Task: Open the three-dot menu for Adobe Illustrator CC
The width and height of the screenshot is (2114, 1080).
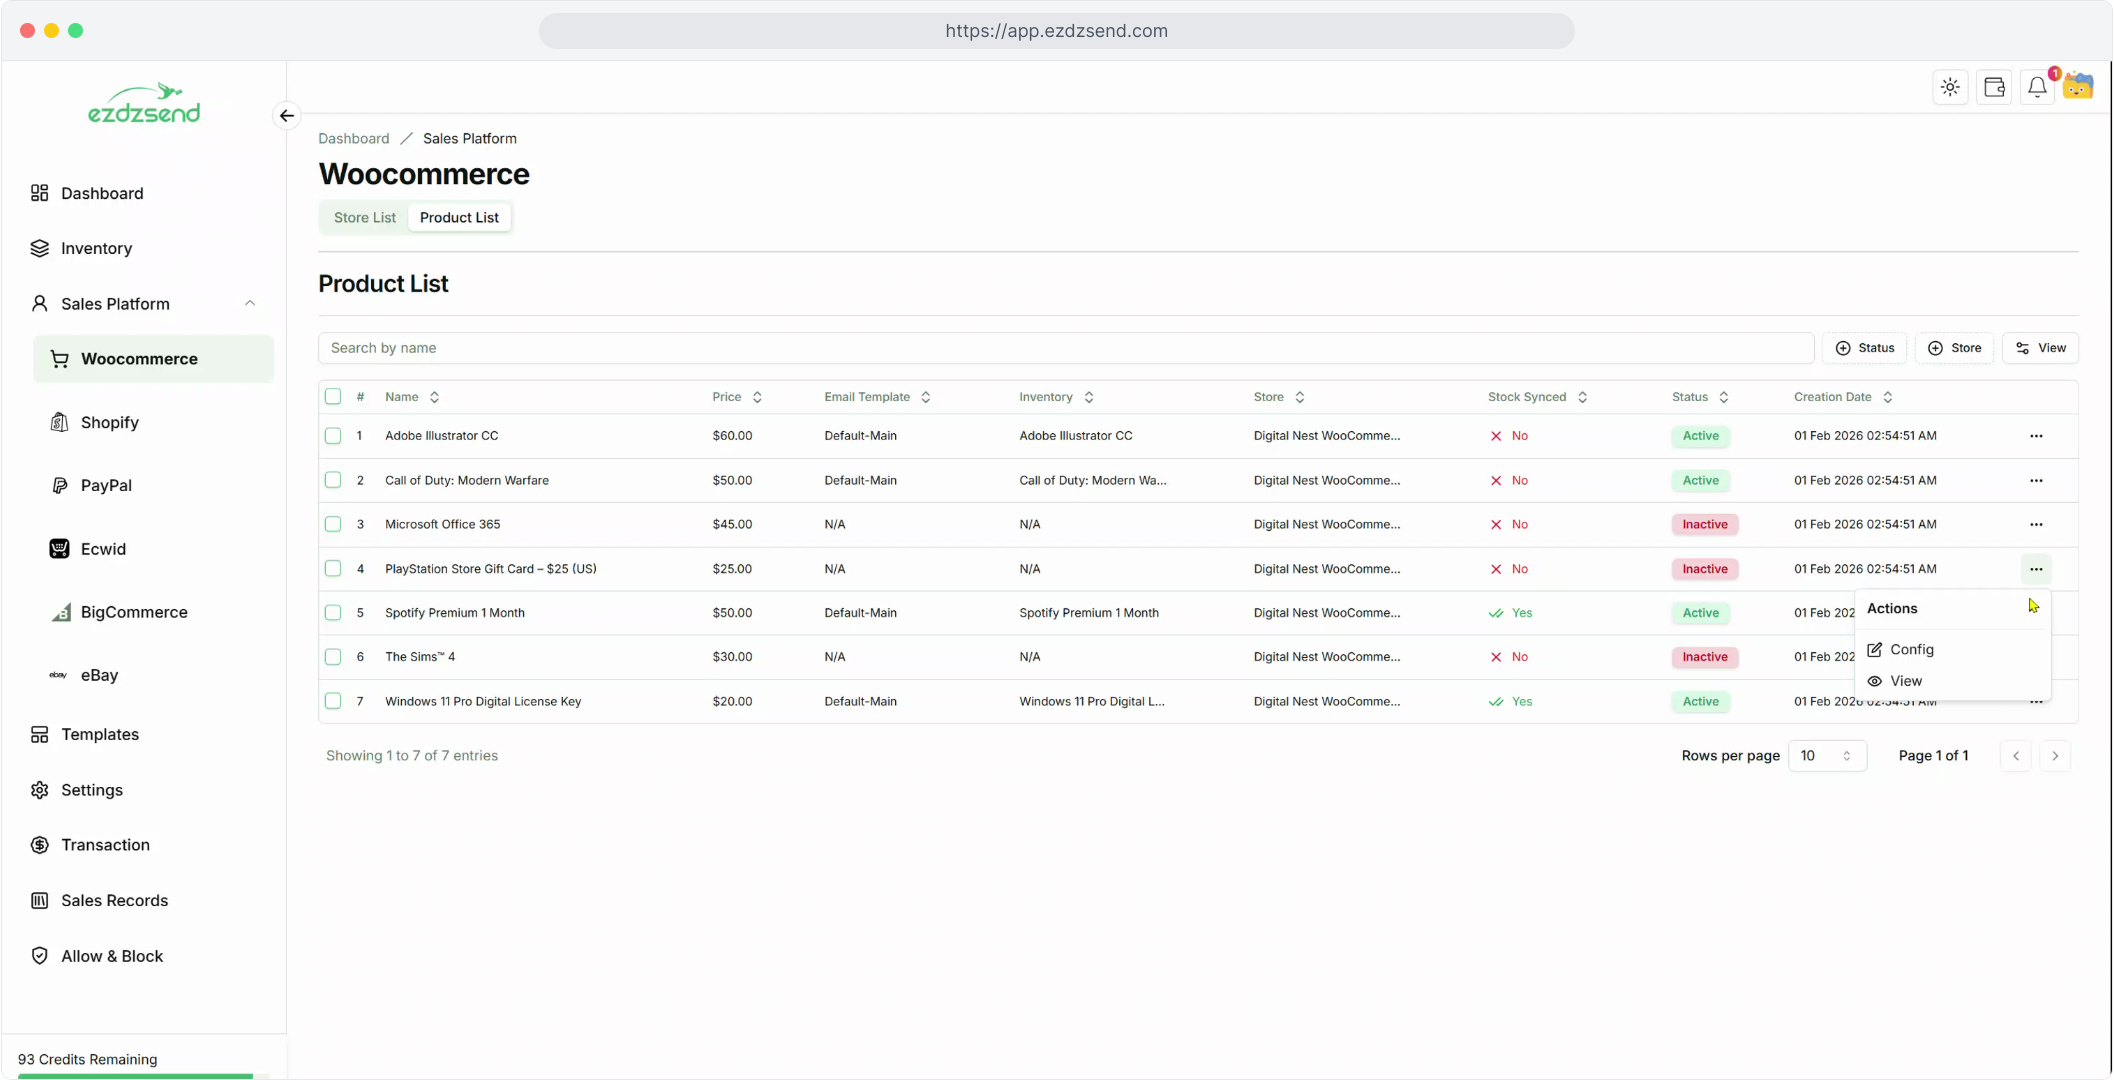Action: pos(2036,436)
